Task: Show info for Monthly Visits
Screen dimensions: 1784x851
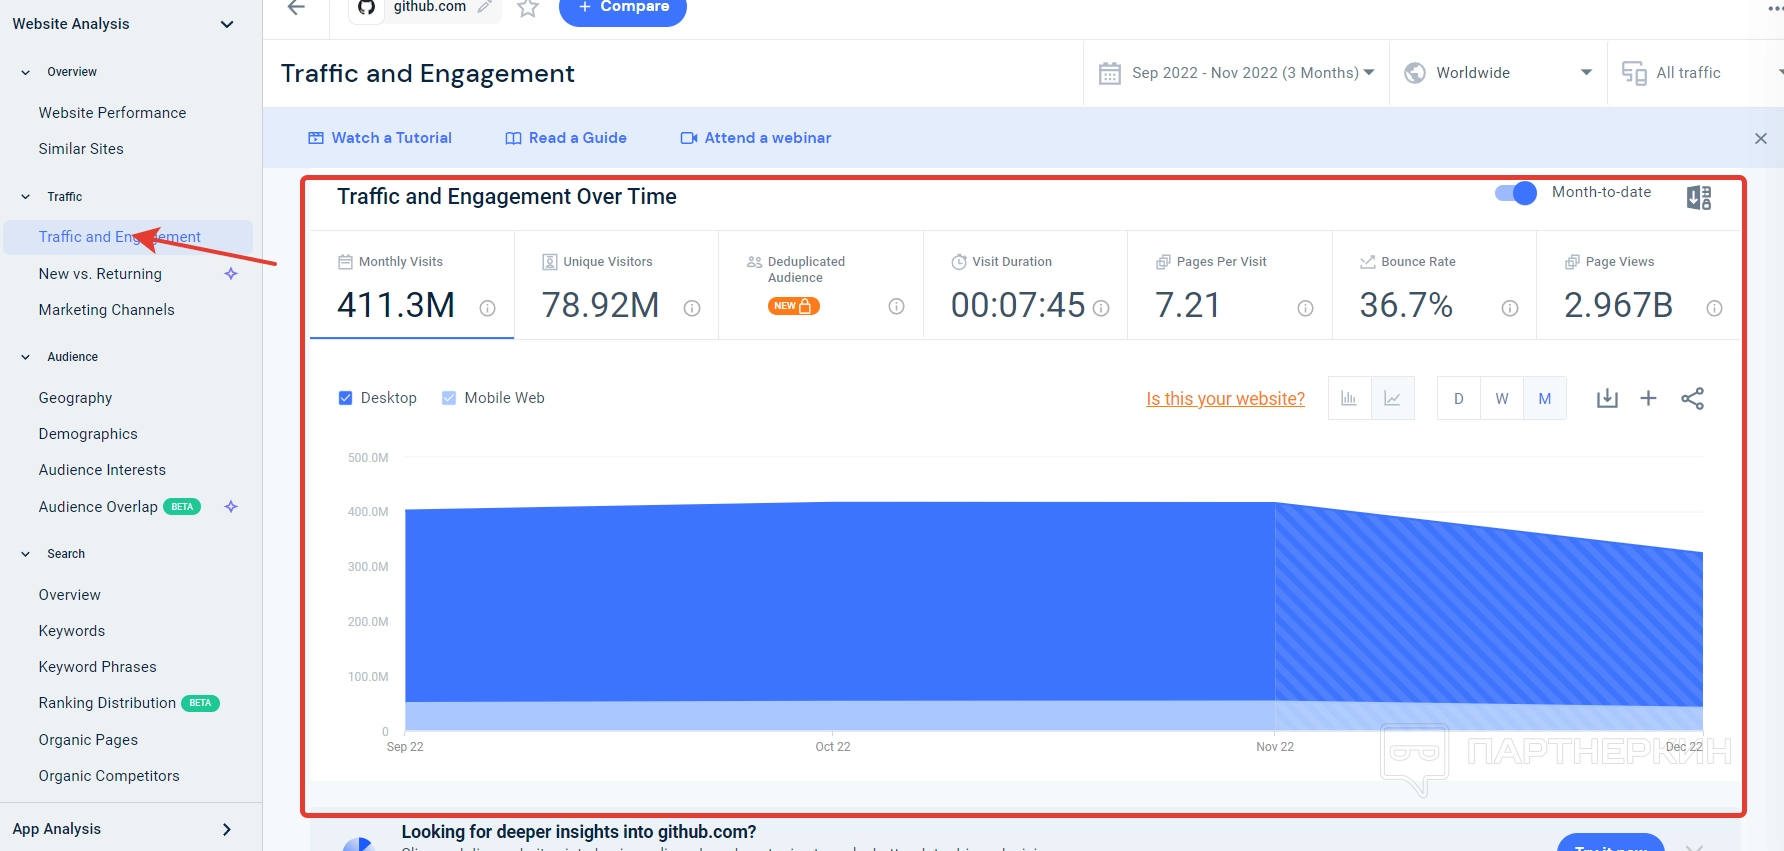Action: pyautogui.click(x=488, y=308)
